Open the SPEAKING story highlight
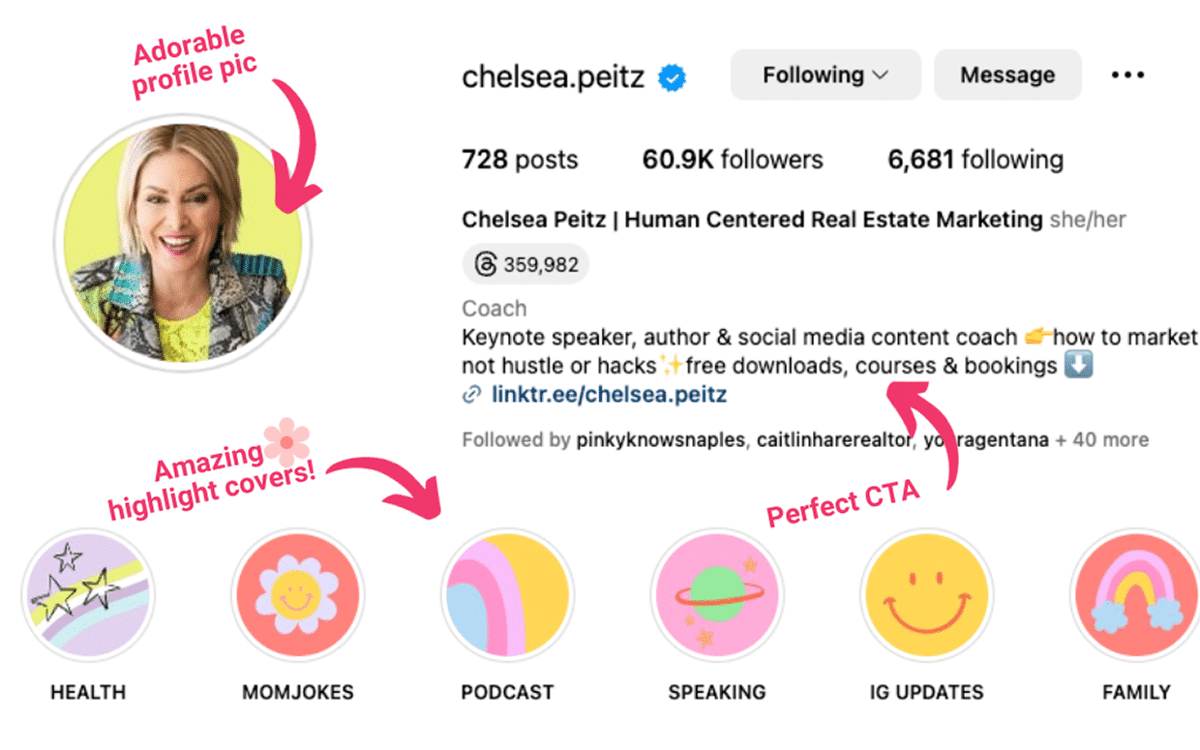1200x750 pixels. coord(716,595)
